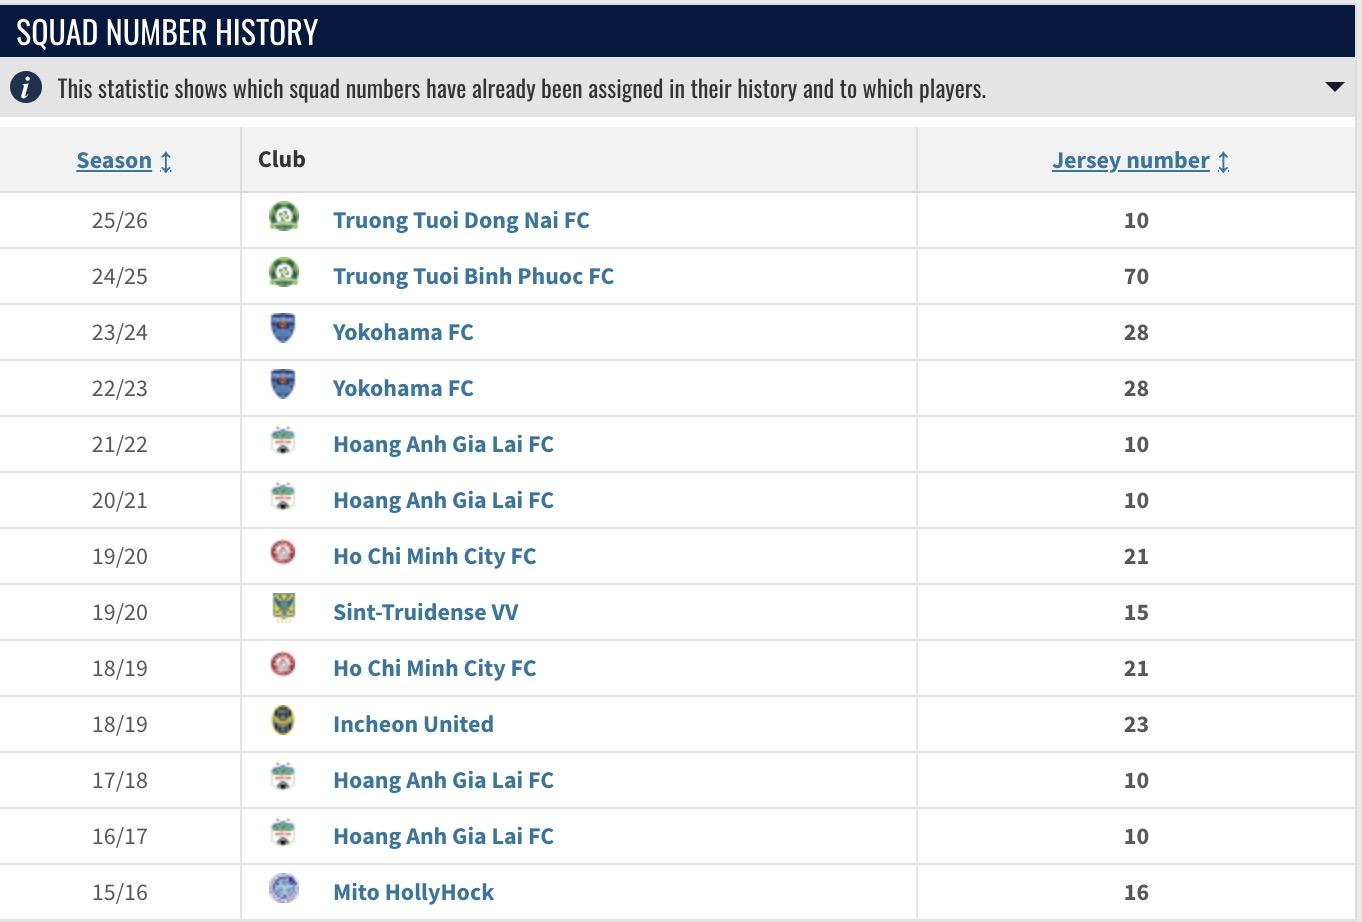This screenshot has width=1362, height=922.
Task: Click the Sint-Truidense VV crest
Action: pos(284,609)
